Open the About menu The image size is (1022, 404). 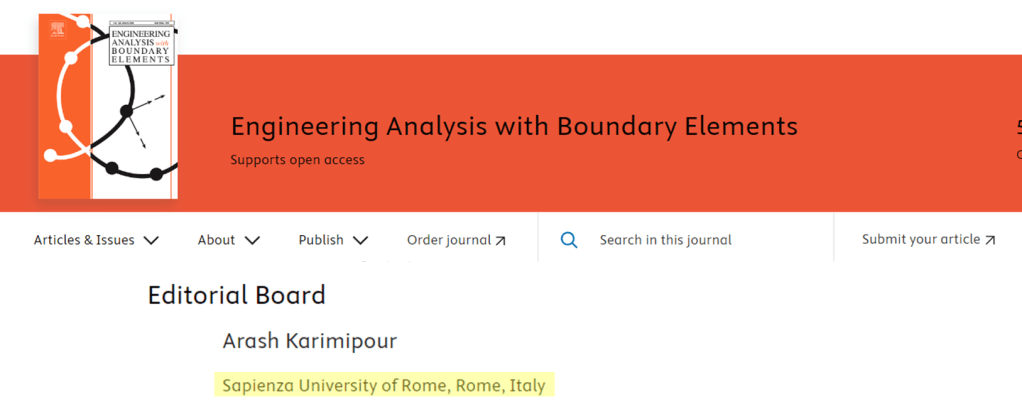point(216,240)
